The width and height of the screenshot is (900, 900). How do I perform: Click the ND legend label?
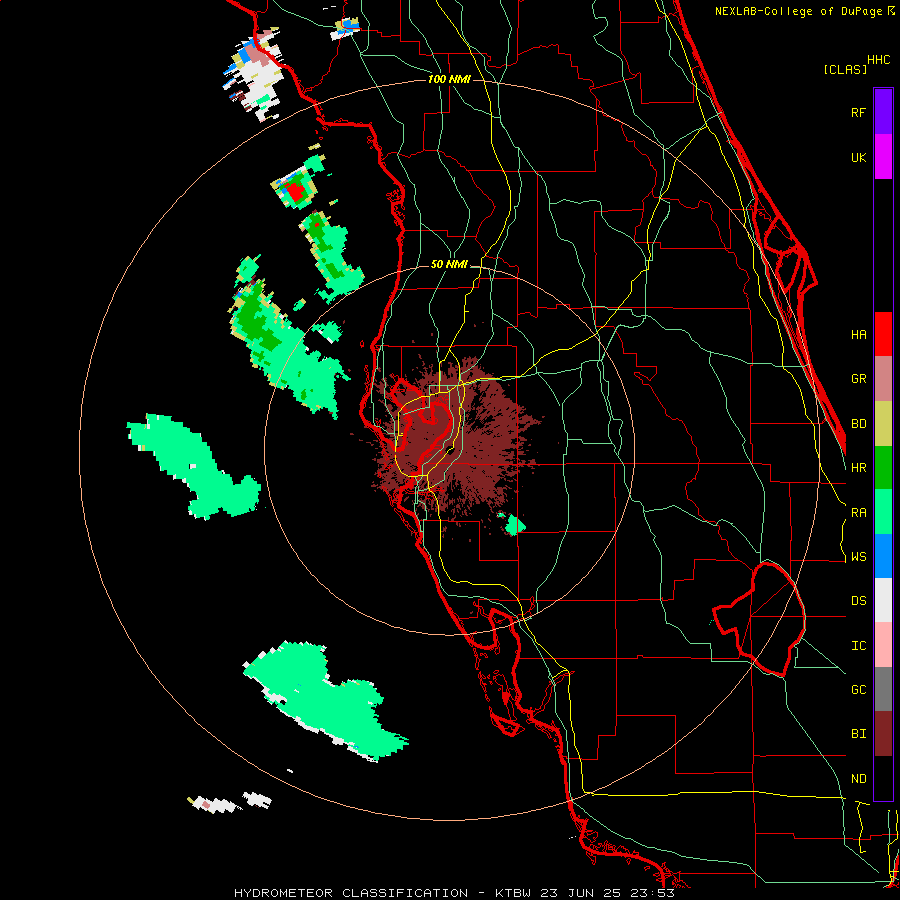point(858,778)
